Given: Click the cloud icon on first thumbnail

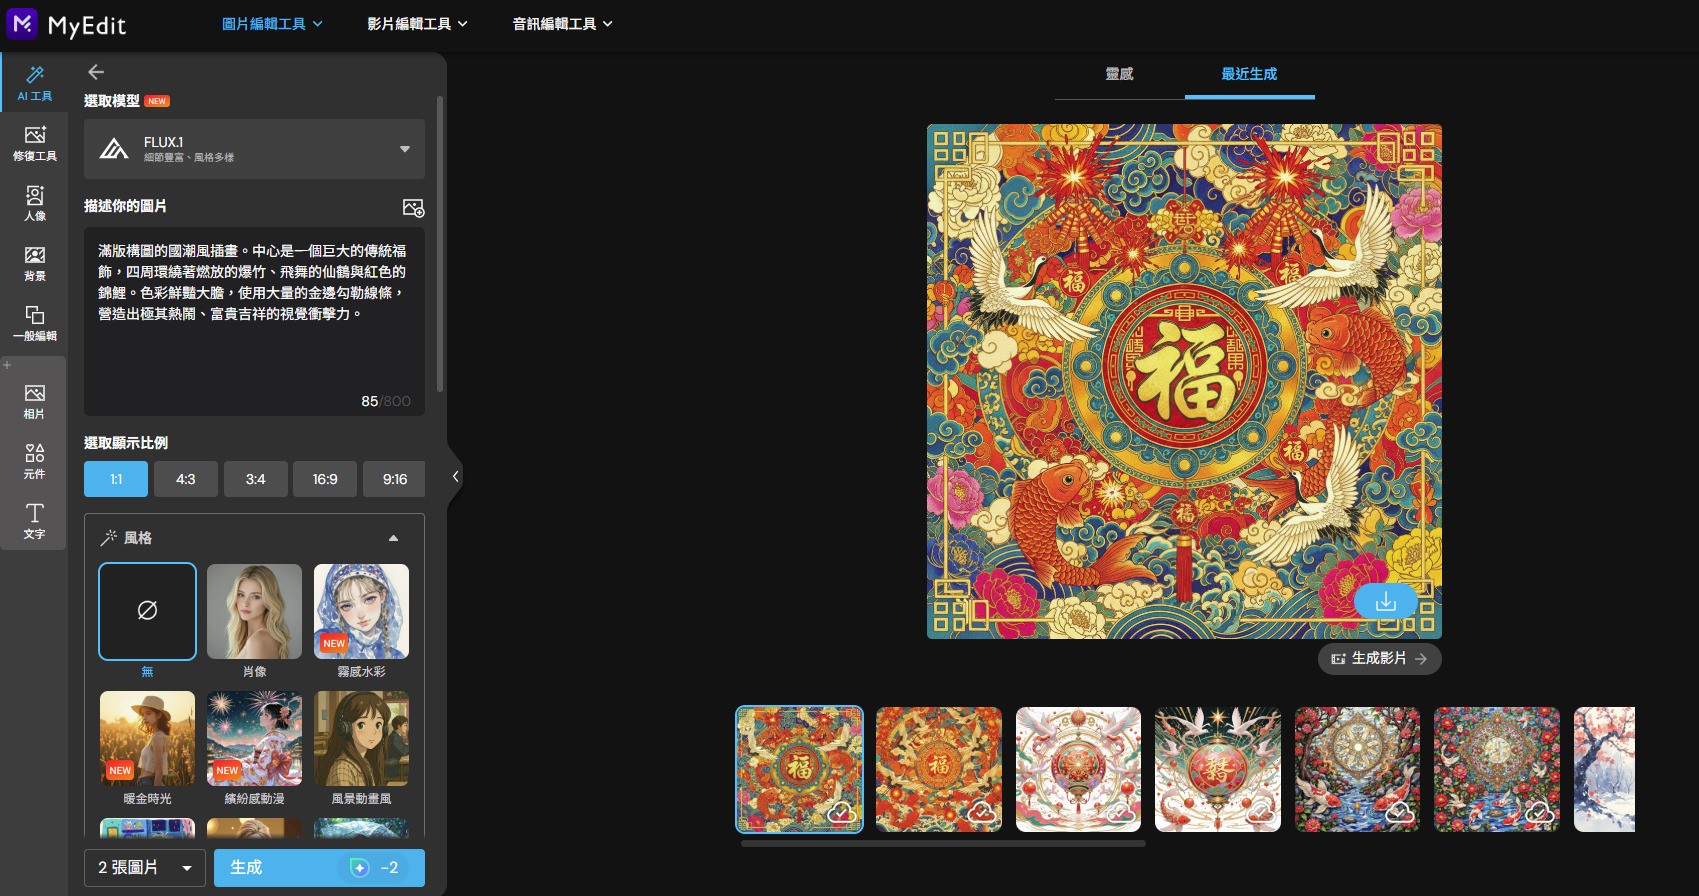Looking at the screenshot, I should tap(840, 813).
